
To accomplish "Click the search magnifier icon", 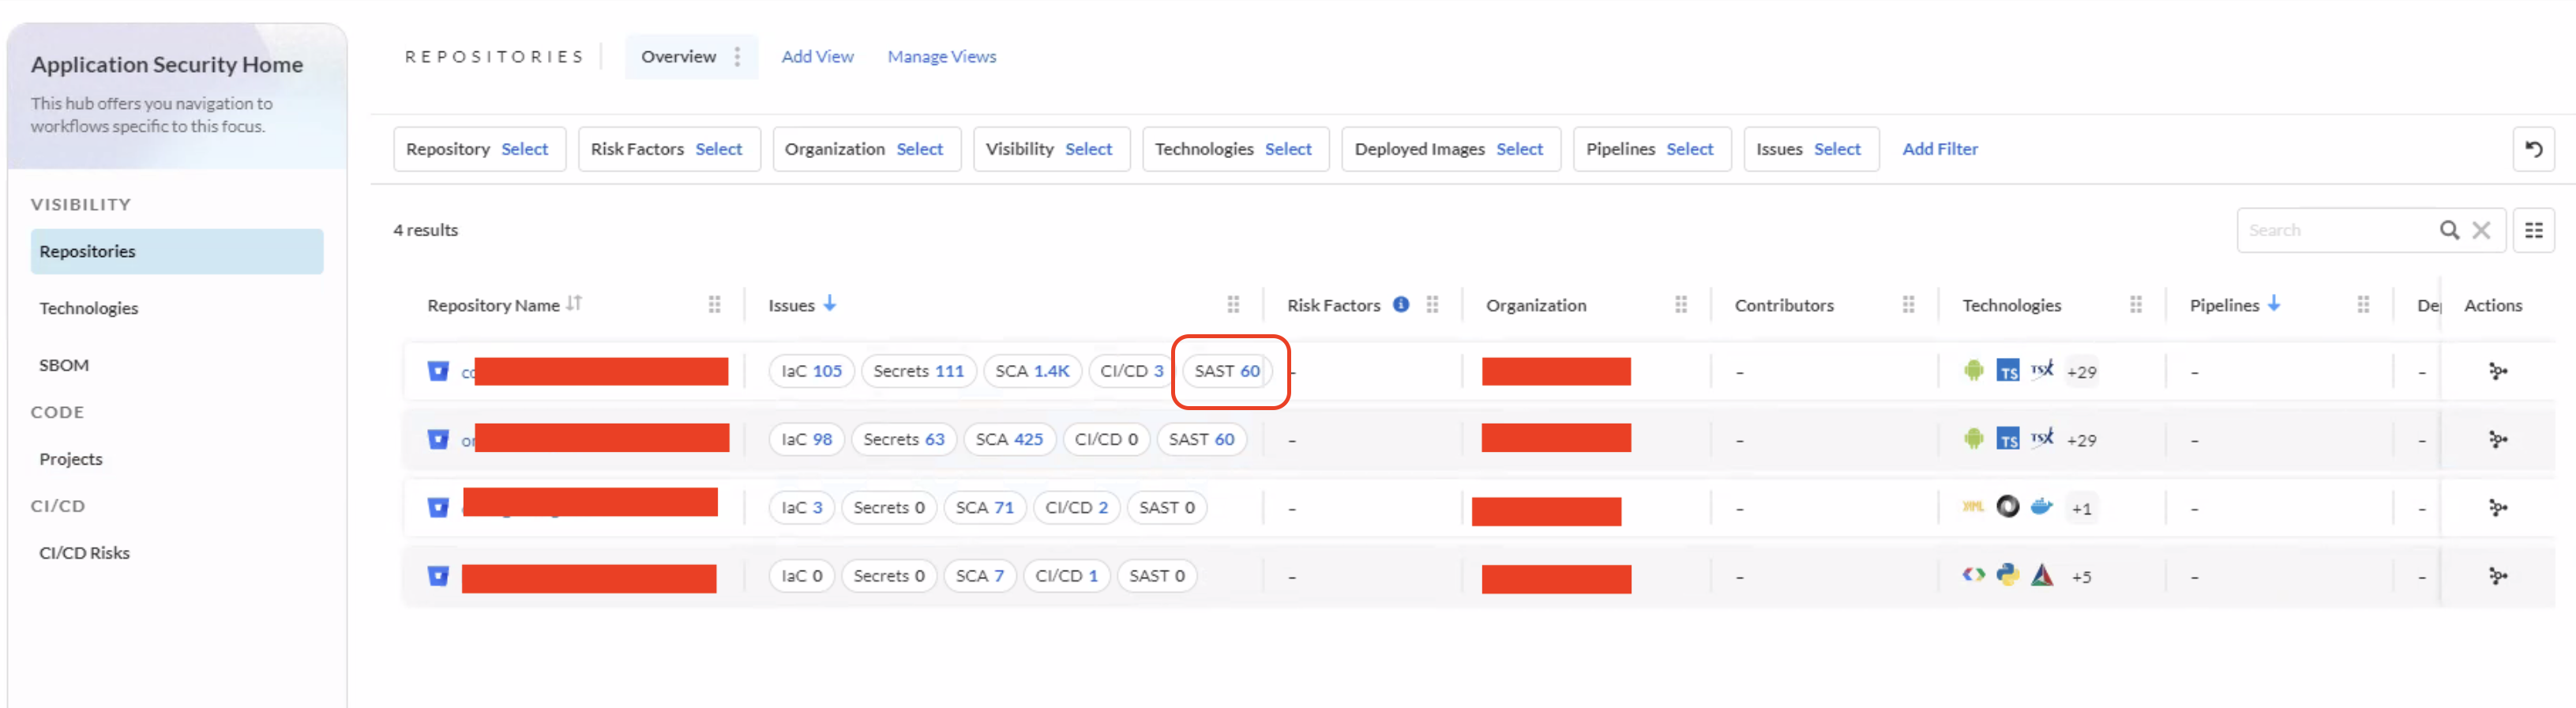I will (2448, 230).
